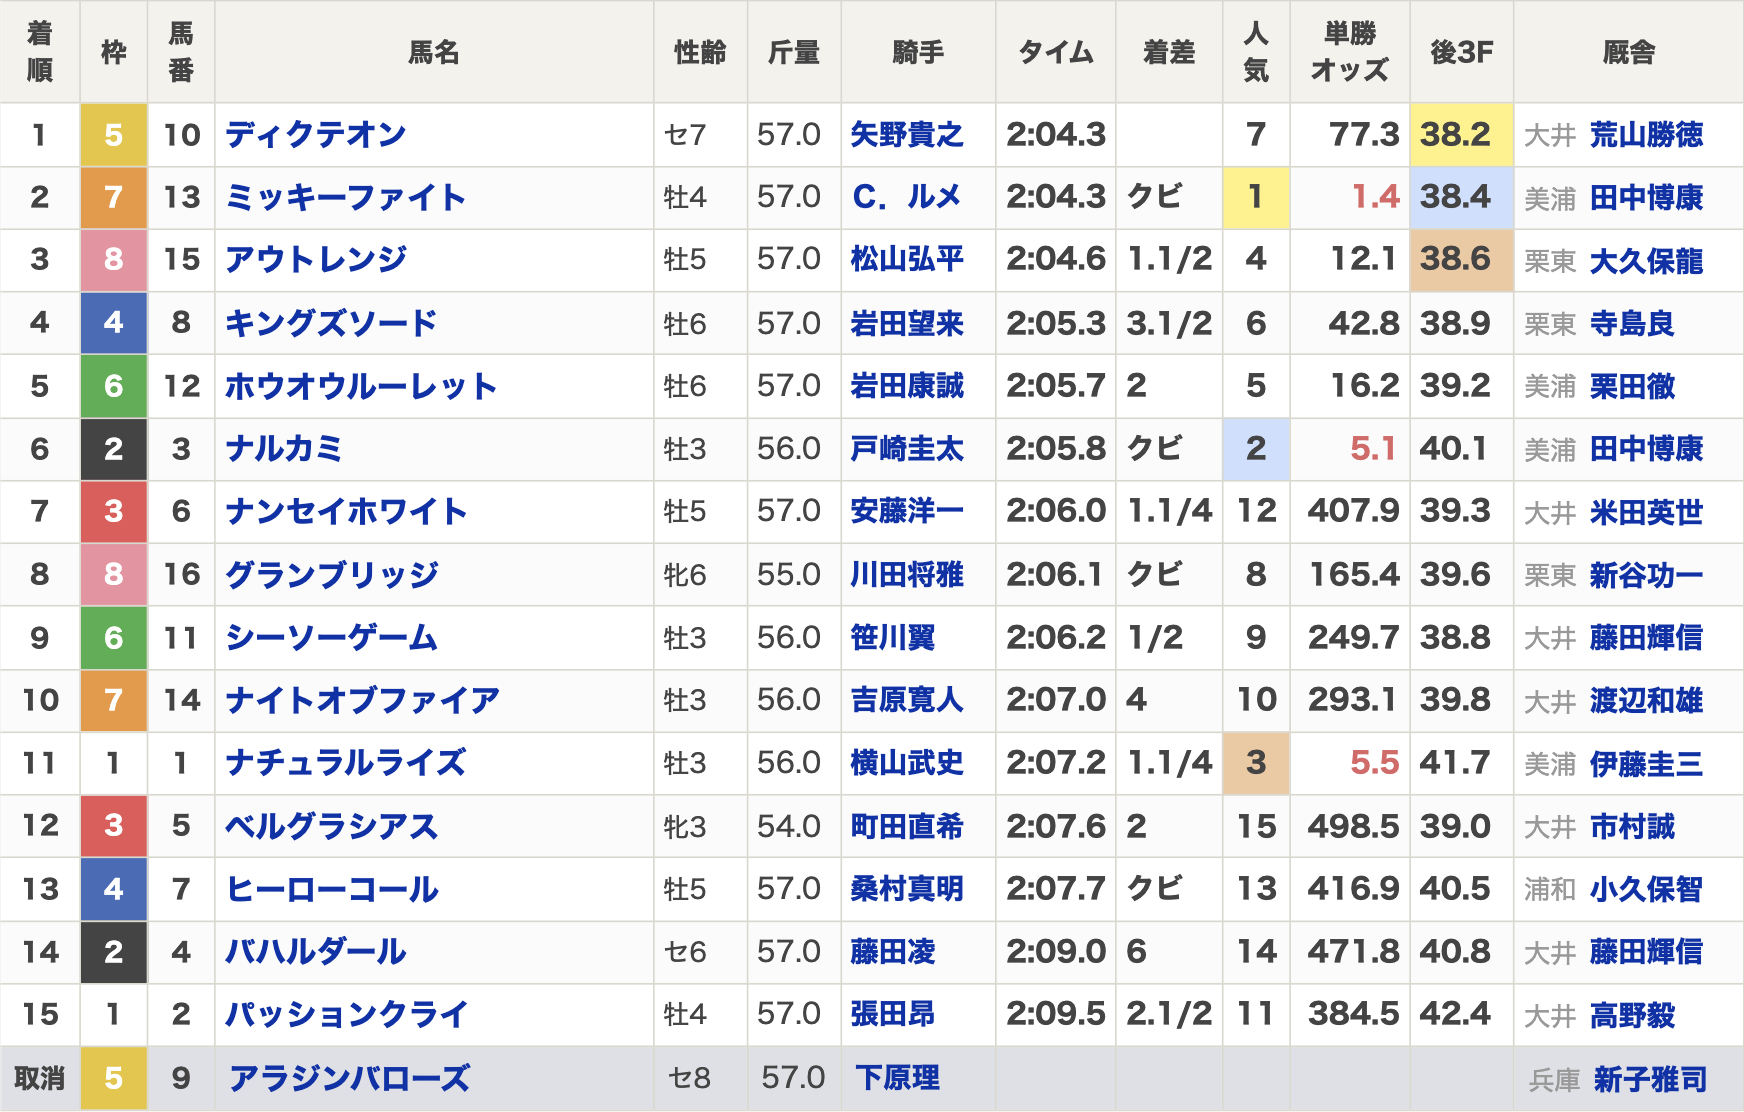Screen dimensions: 1744x1112
Task: Open horse link ナイトオブファイア
Action: (361, 700)
